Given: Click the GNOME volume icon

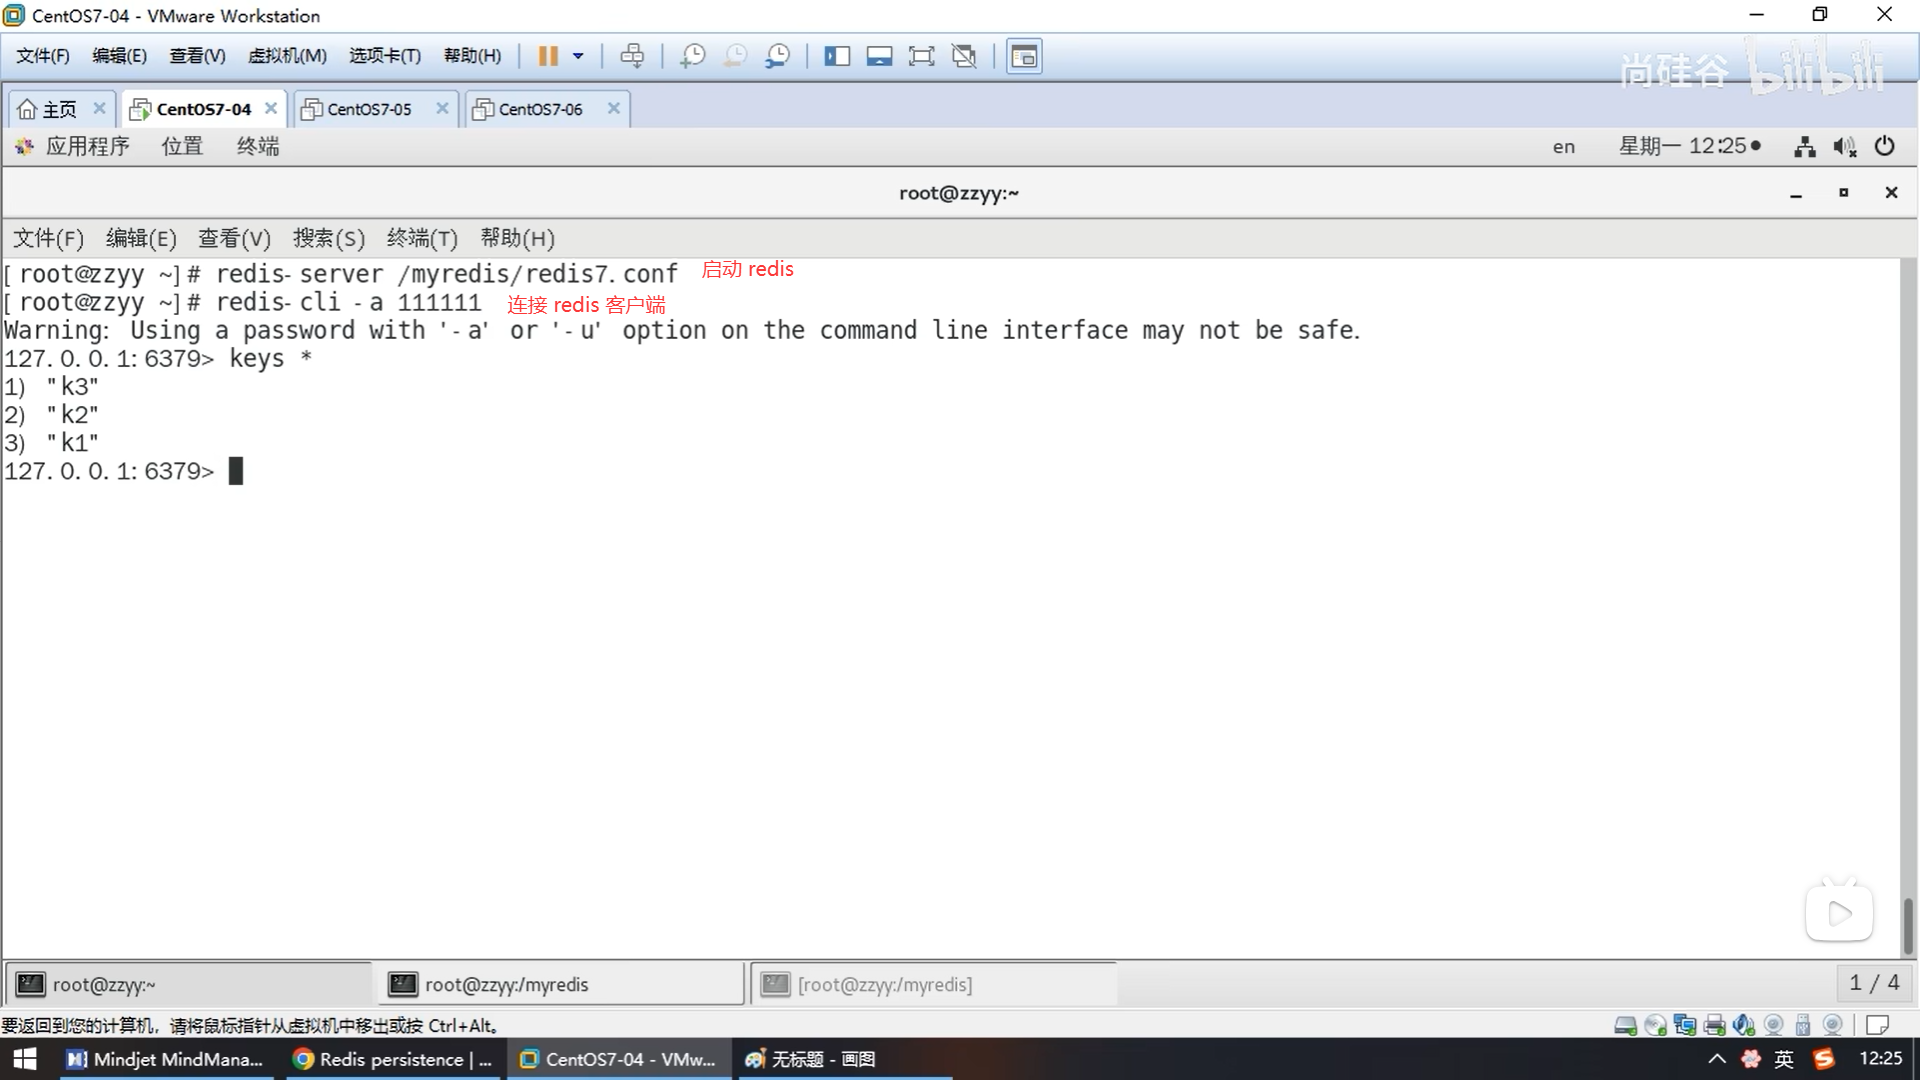Looking at the screenshot, I should [x=1844, y=147].
